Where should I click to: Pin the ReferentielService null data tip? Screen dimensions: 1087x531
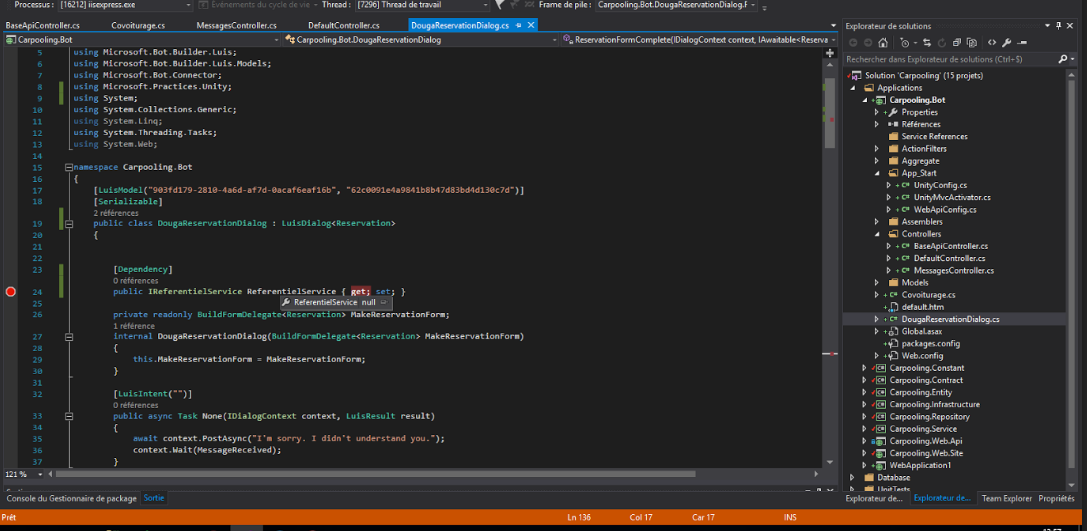(383, 302)
